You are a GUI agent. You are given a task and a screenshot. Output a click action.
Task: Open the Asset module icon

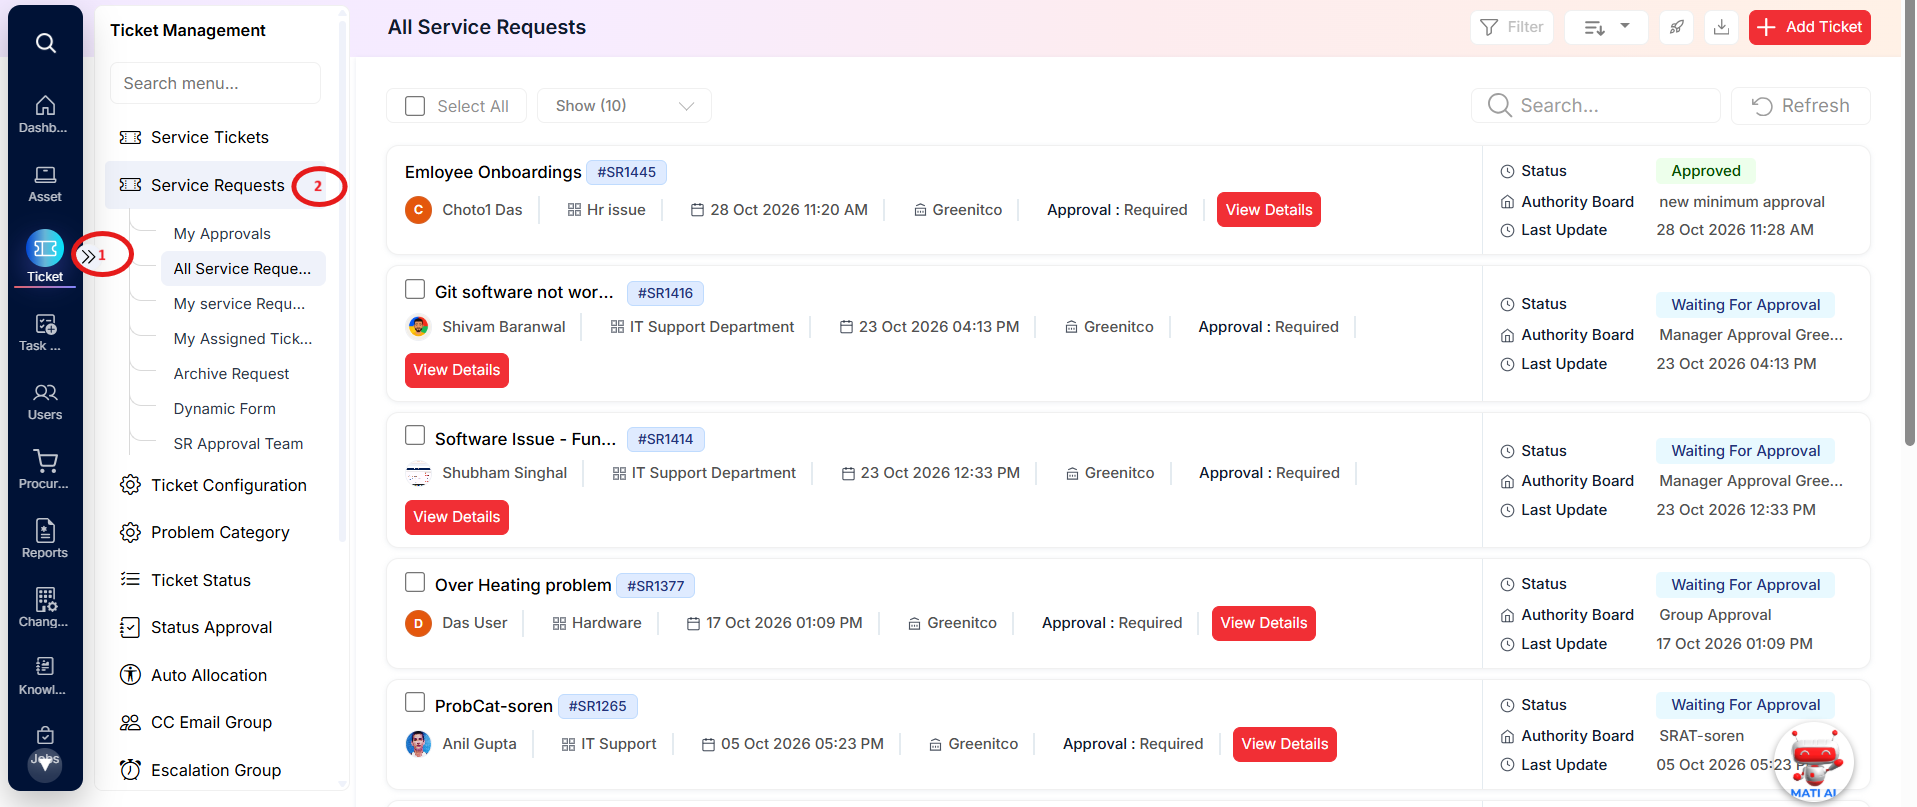click(45, 184)
